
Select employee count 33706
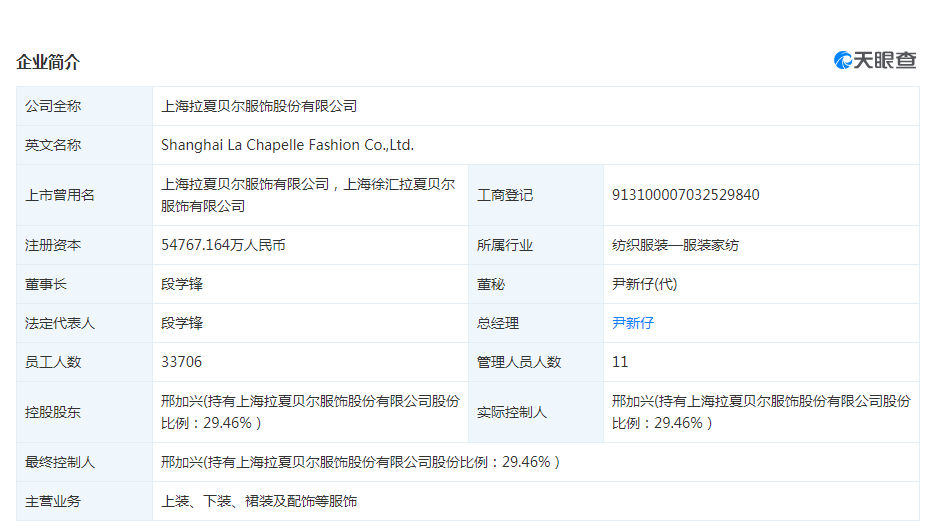181,362
